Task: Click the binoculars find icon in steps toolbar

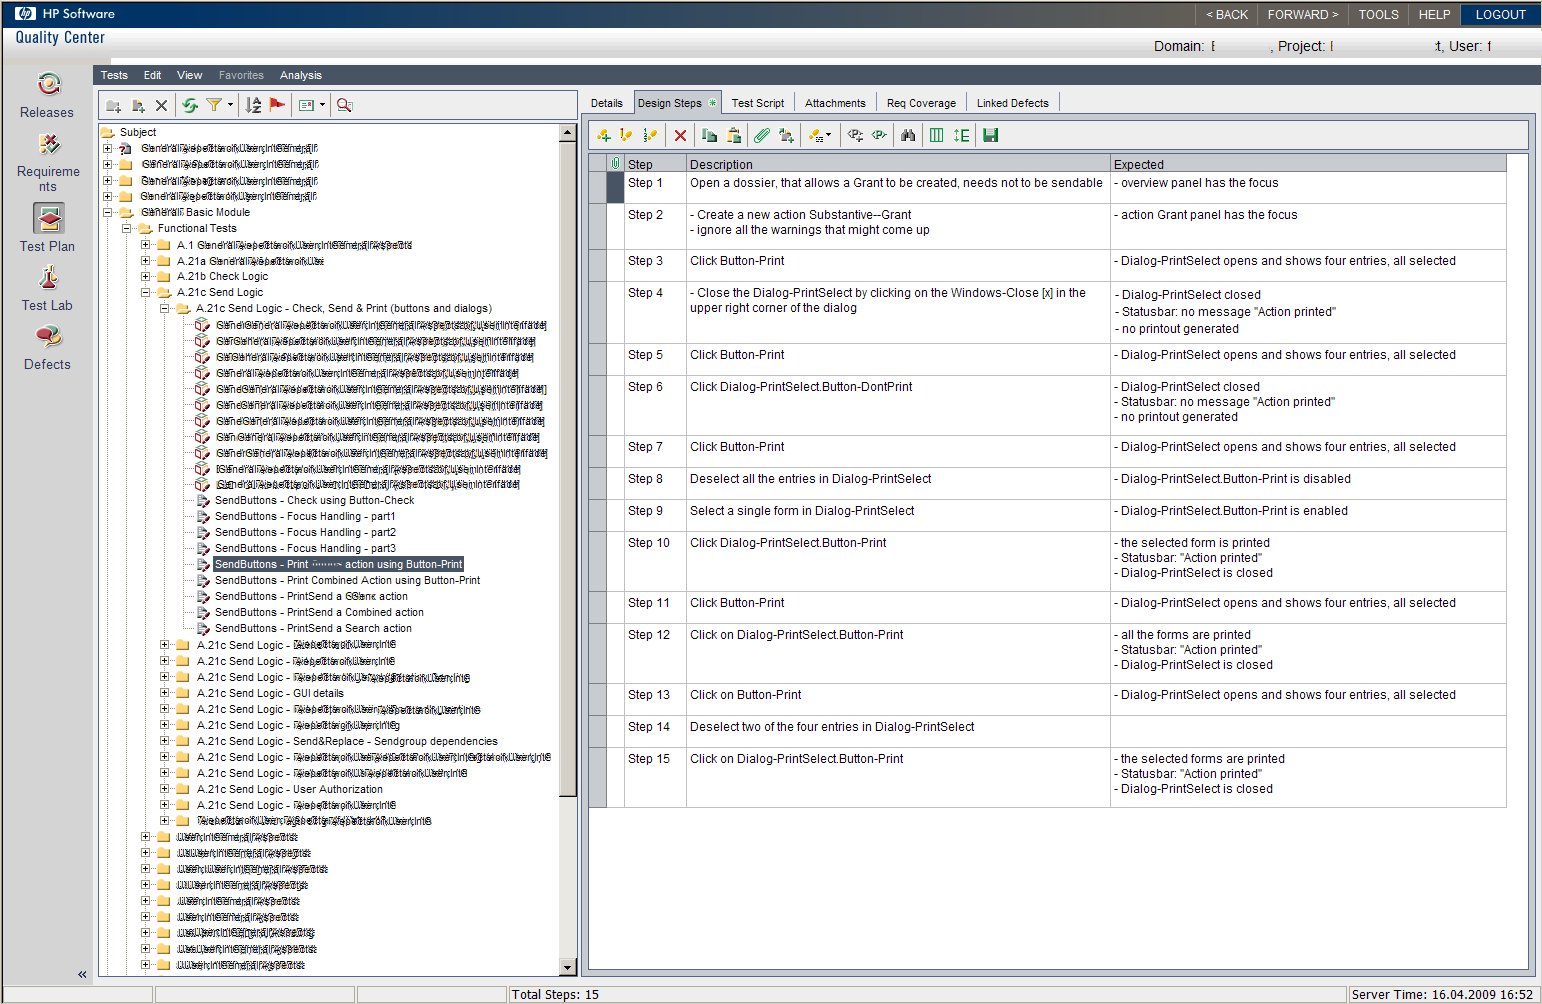Action: [x=908, y=135]
